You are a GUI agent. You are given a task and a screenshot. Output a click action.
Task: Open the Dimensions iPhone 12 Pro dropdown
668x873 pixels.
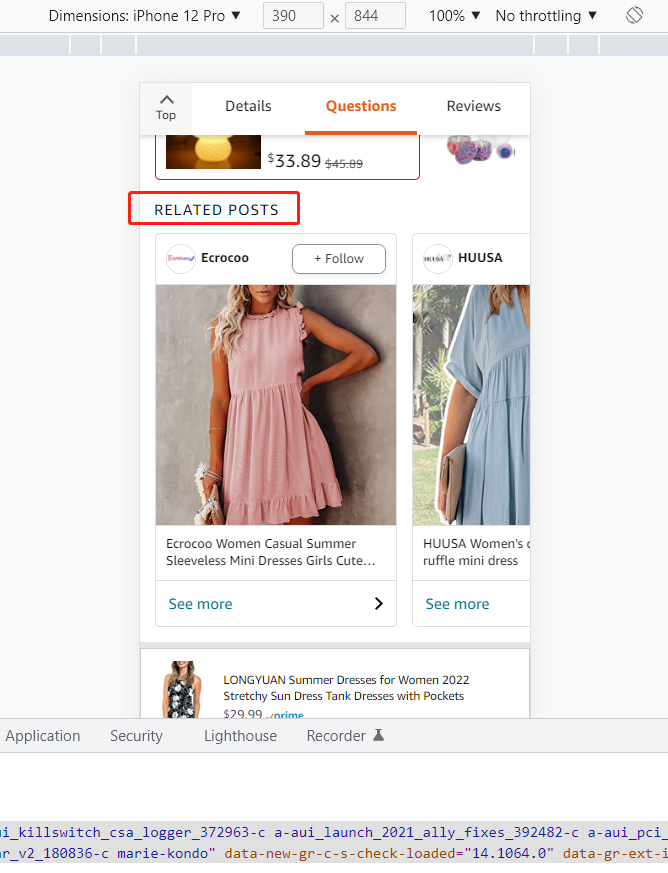(145, 16)
